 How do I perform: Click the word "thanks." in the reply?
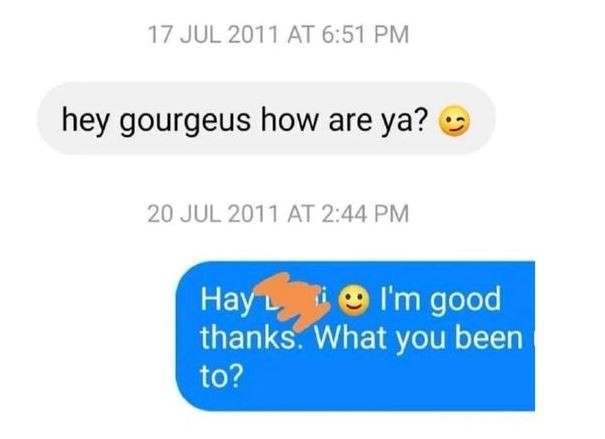pyautogui.click(x=248, y=337)
